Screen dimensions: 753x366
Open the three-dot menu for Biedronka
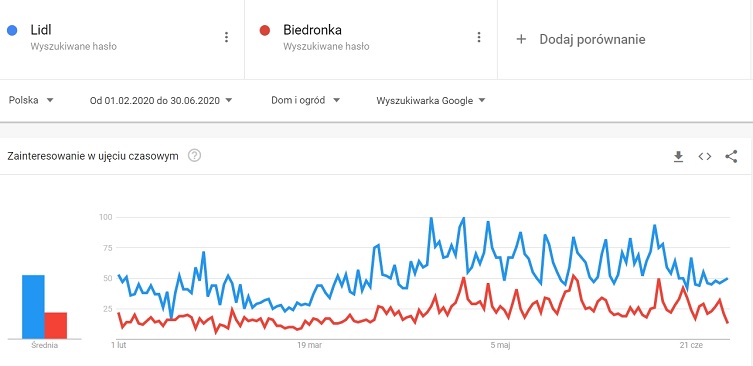point(478,37)
